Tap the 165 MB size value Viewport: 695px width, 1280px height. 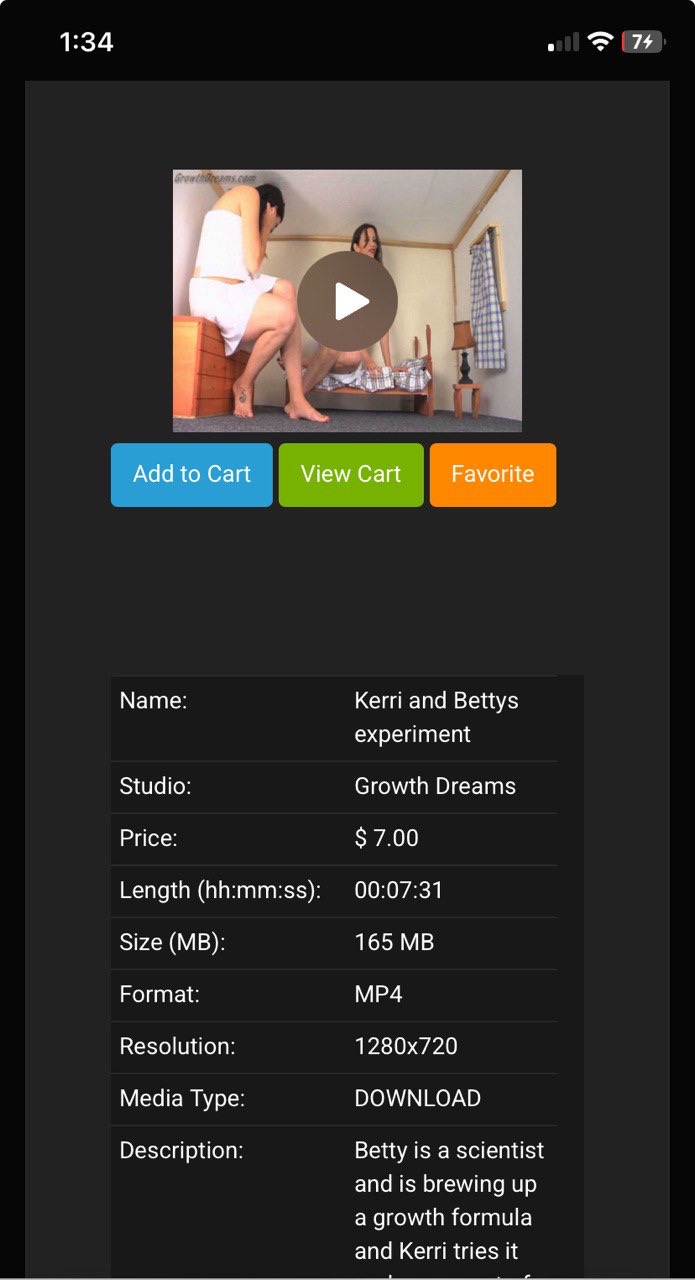(x=394, y=942)
